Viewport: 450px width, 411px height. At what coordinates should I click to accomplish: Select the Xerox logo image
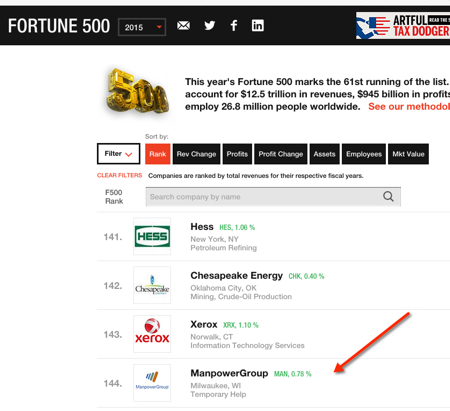152,334
